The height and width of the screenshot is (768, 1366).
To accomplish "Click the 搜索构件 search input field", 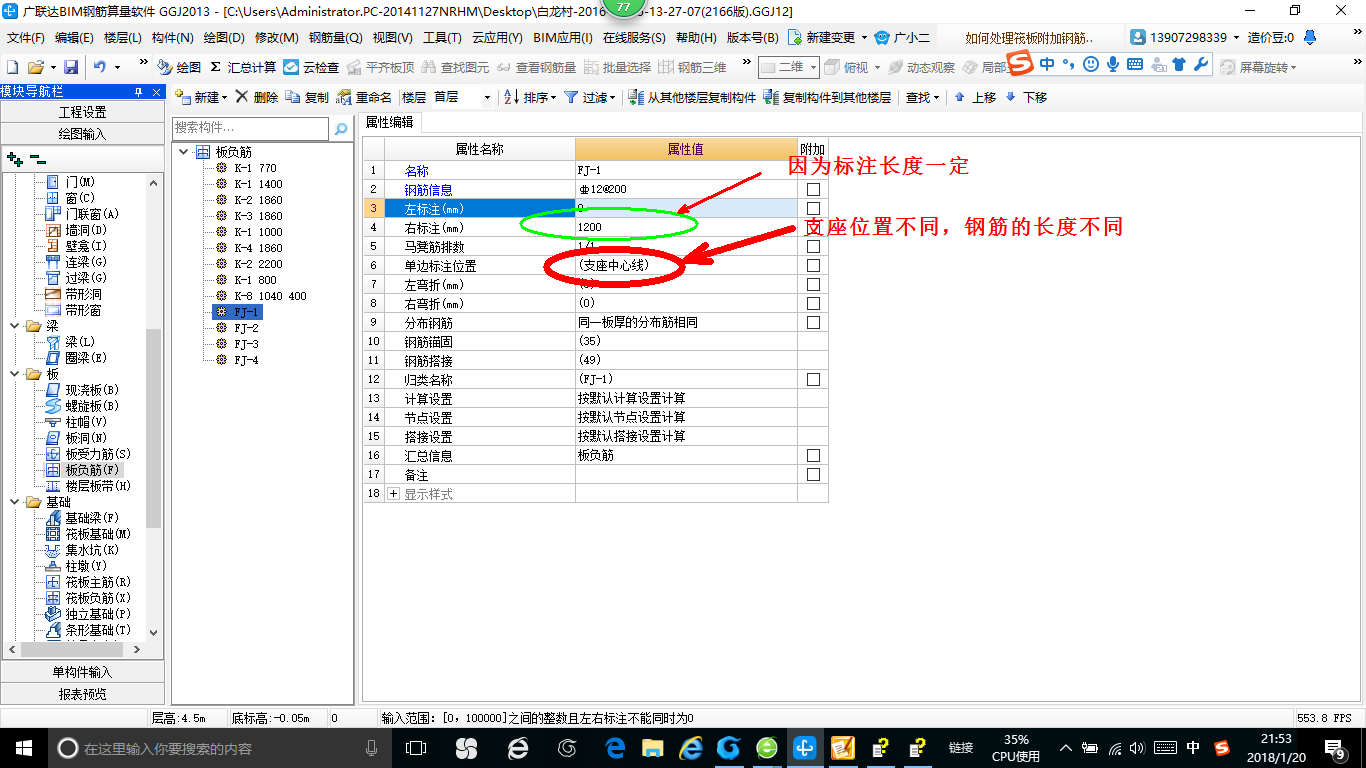I will click(250, 129).
